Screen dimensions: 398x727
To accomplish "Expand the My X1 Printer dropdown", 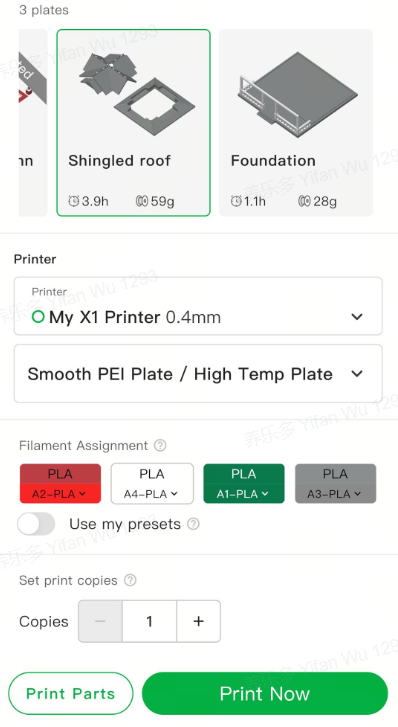I will [x=198, y=306].
